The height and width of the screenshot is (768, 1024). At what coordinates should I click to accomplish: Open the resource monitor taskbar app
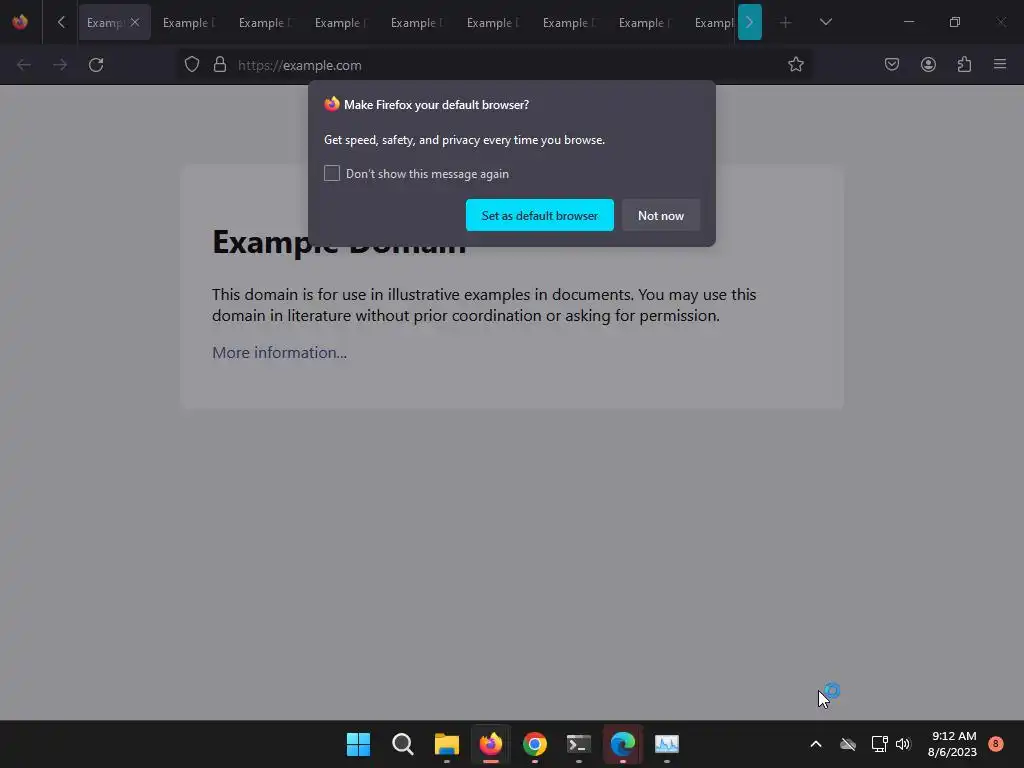(667, 744)
